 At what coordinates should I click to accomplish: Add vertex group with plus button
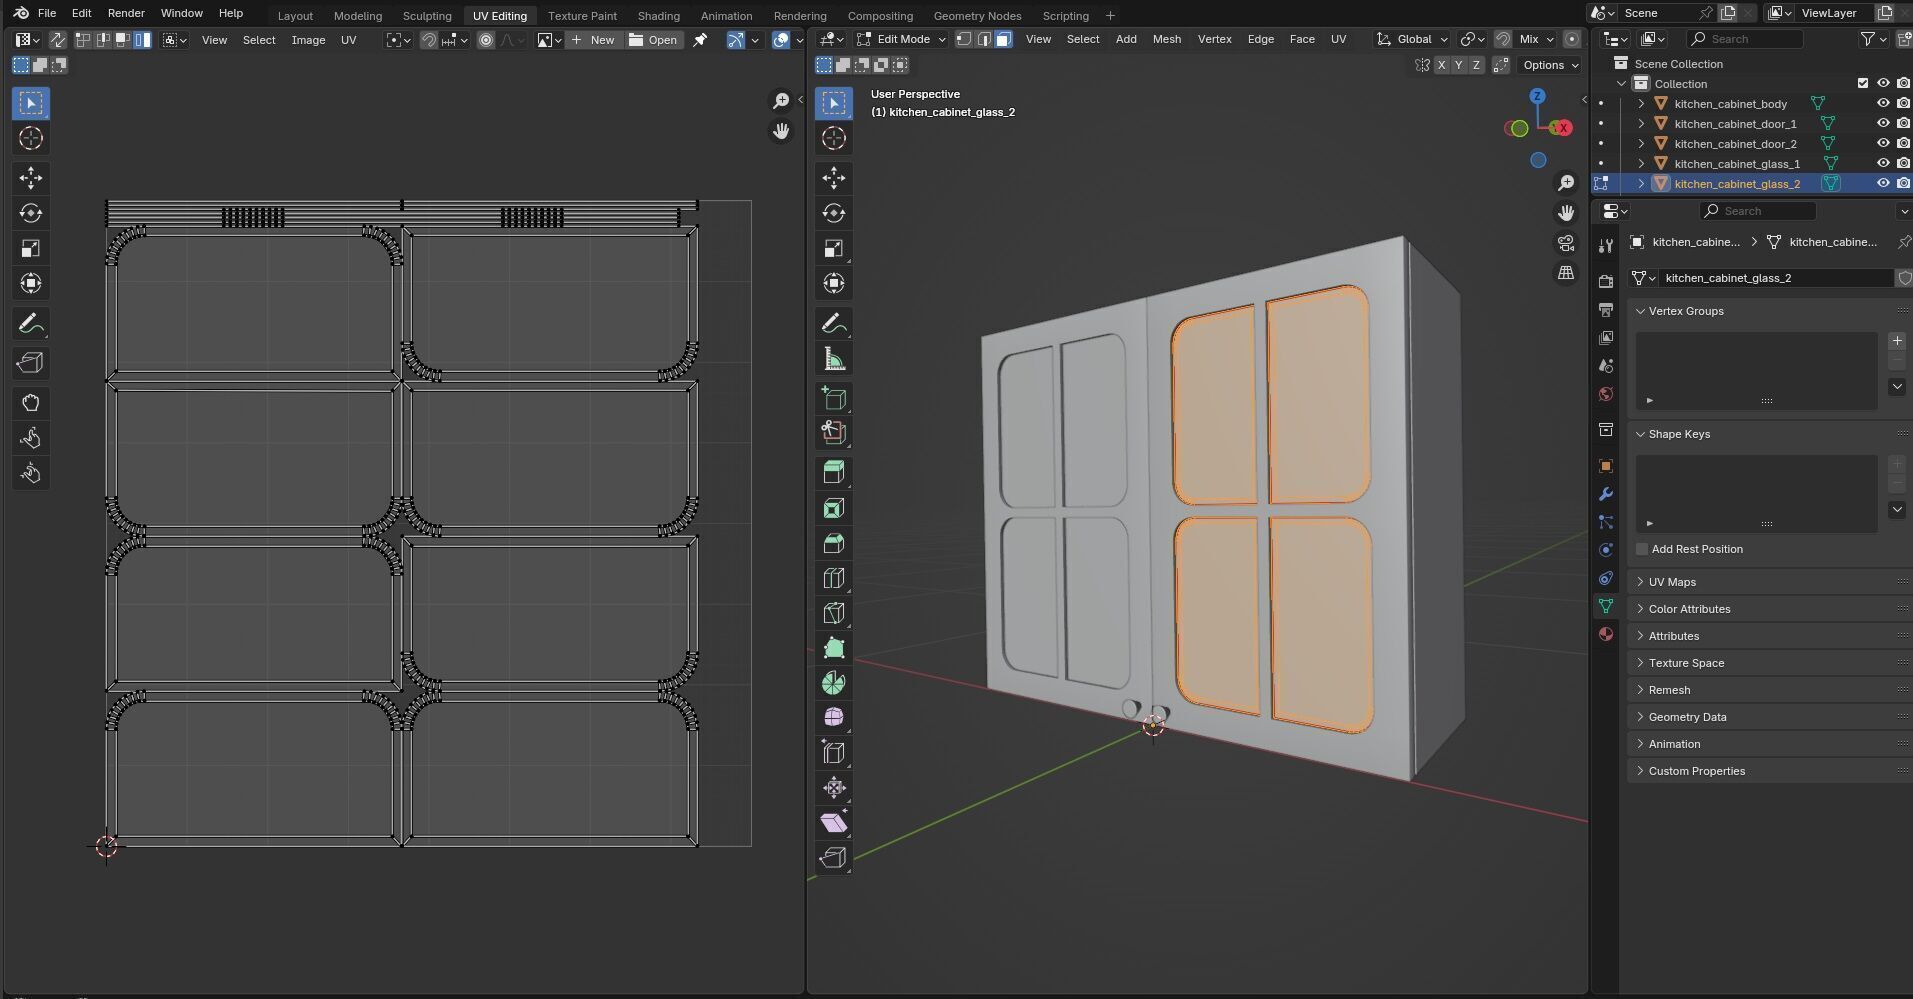pos(1897,341)
